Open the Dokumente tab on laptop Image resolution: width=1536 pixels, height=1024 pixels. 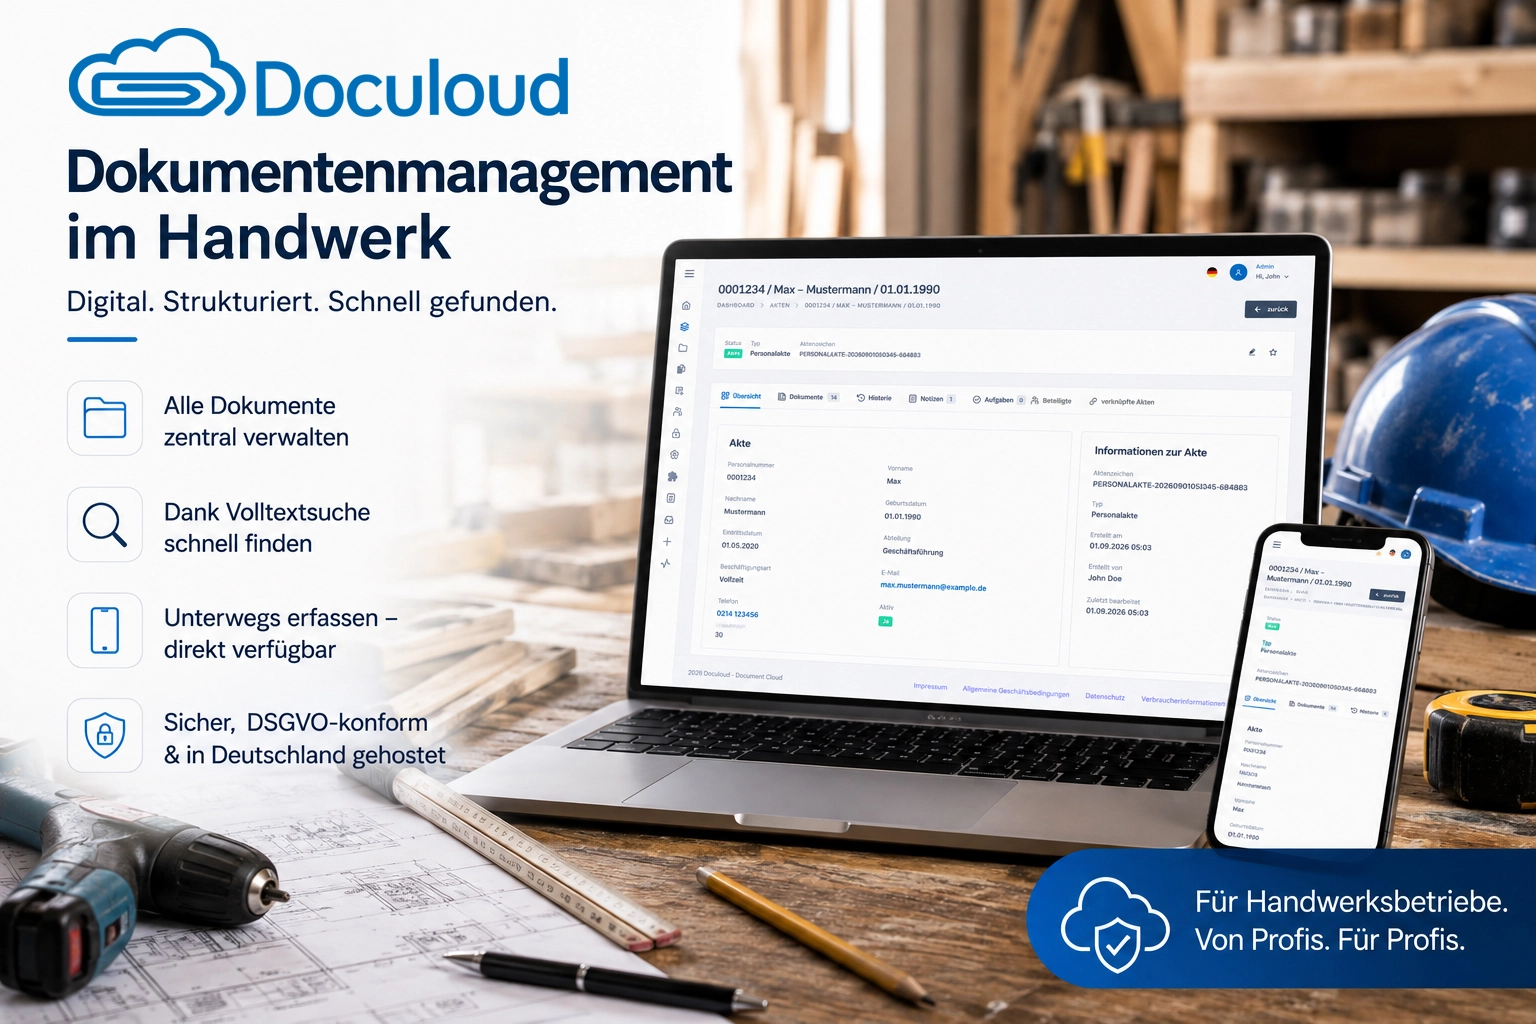coord(808,397)
